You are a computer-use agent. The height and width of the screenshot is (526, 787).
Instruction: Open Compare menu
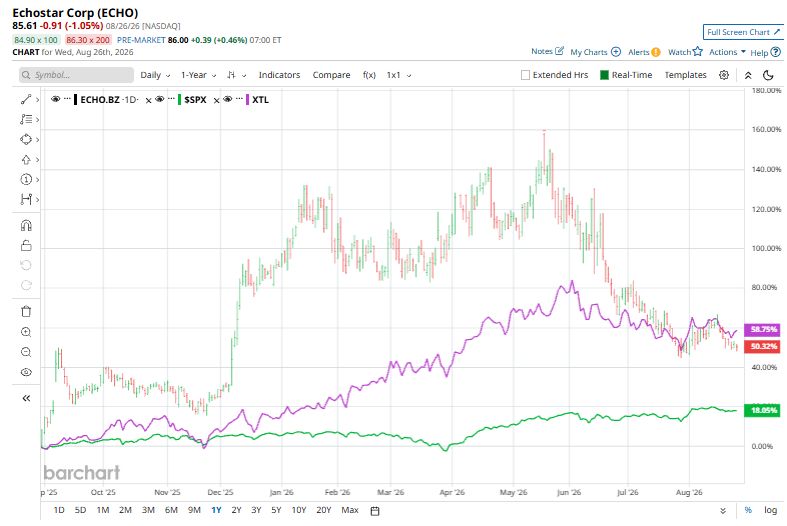tap(331, 75)
